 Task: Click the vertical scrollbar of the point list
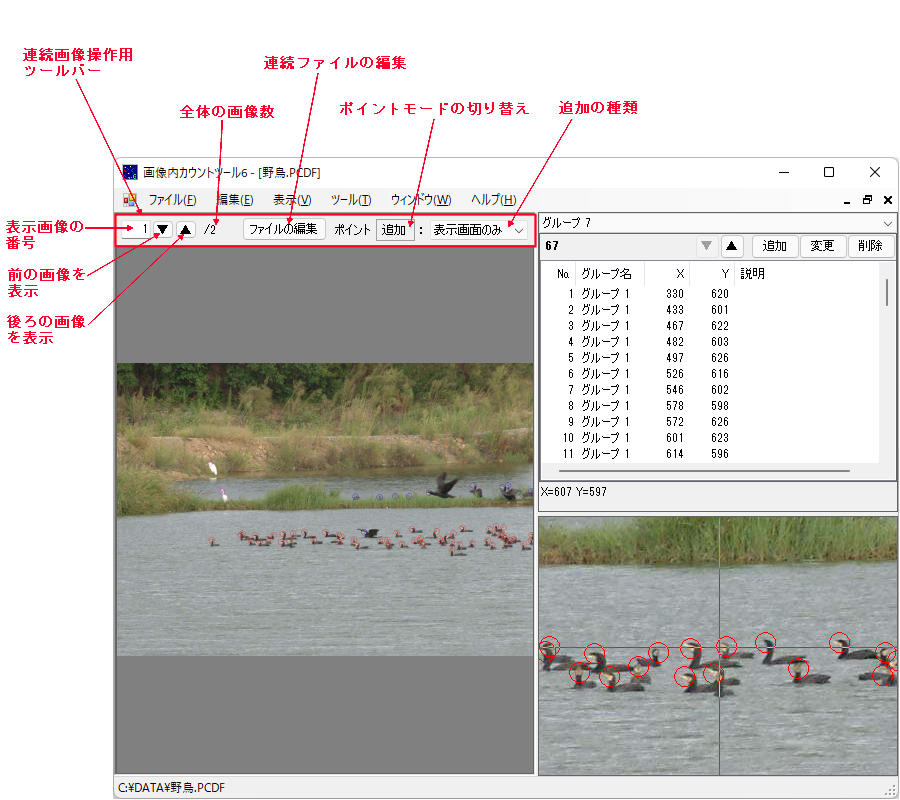(886, 293)
